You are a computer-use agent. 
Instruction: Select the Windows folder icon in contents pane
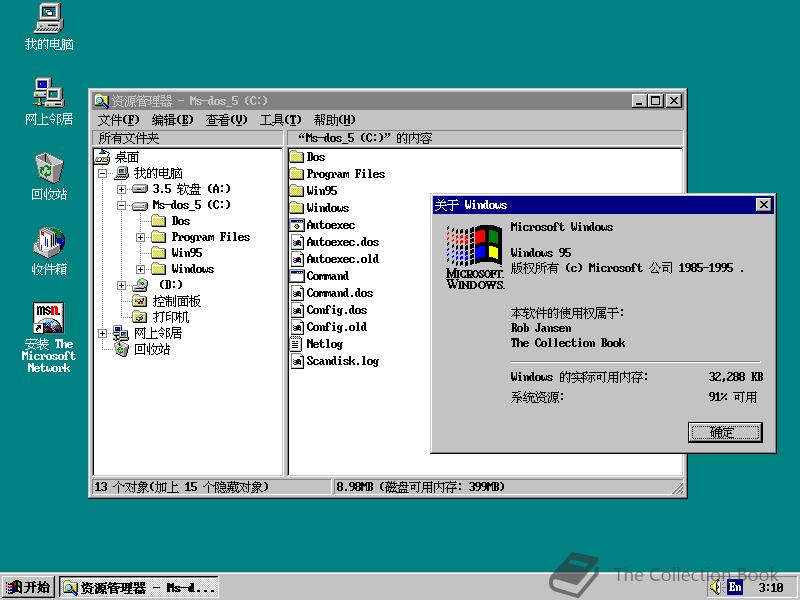click(x=297, y=208)
